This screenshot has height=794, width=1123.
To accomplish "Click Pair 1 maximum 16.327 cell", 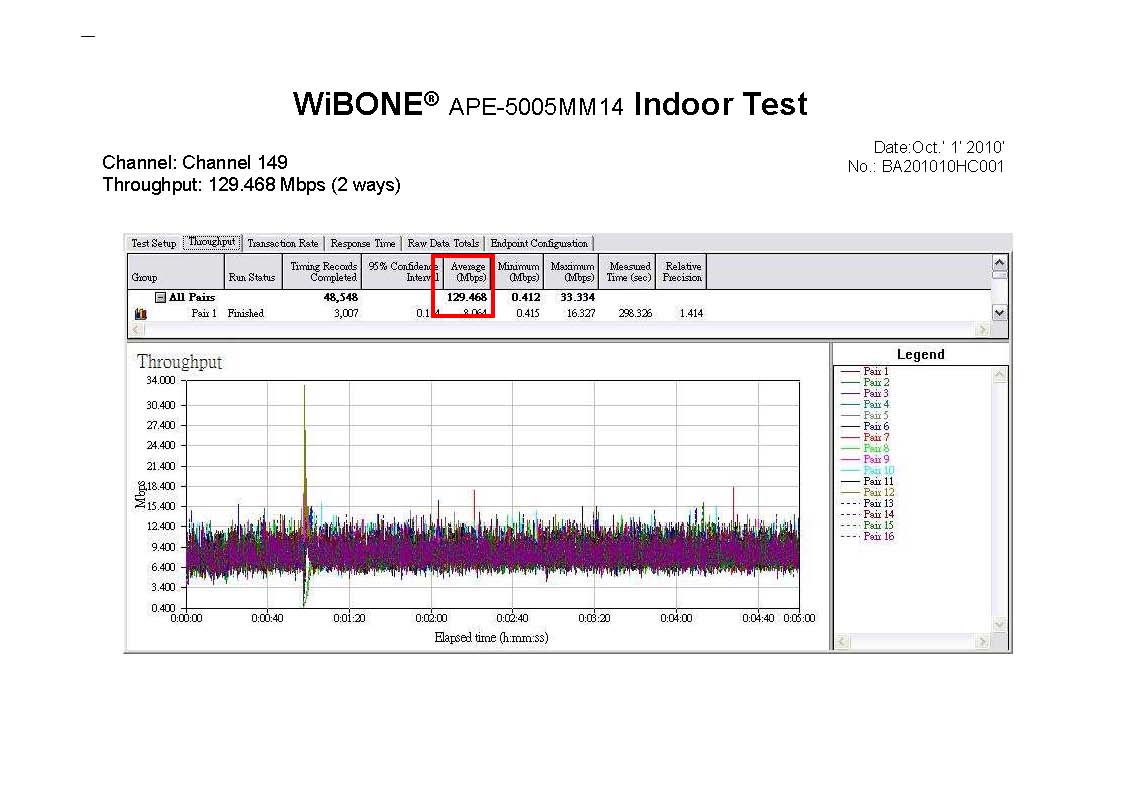I will (581, 314).
